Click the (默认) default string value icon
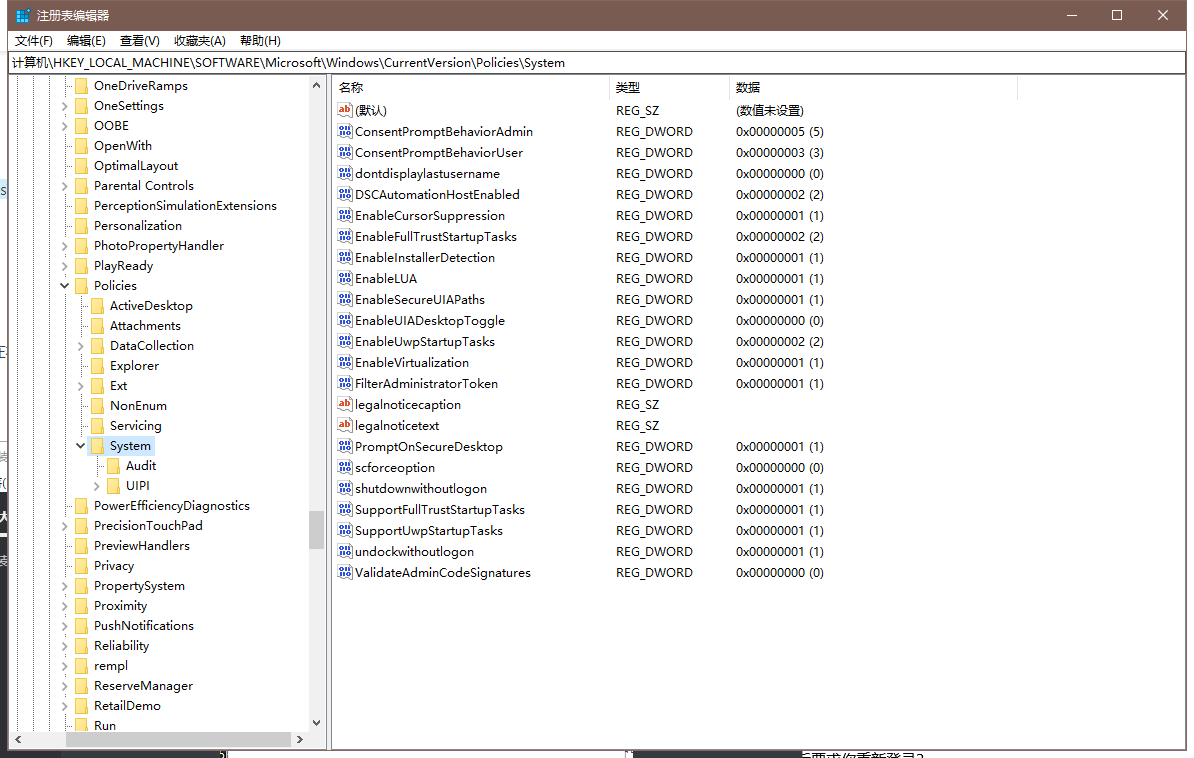This screenshot has width=1194, height=758. pyautogui.click(x=345, y=110)
